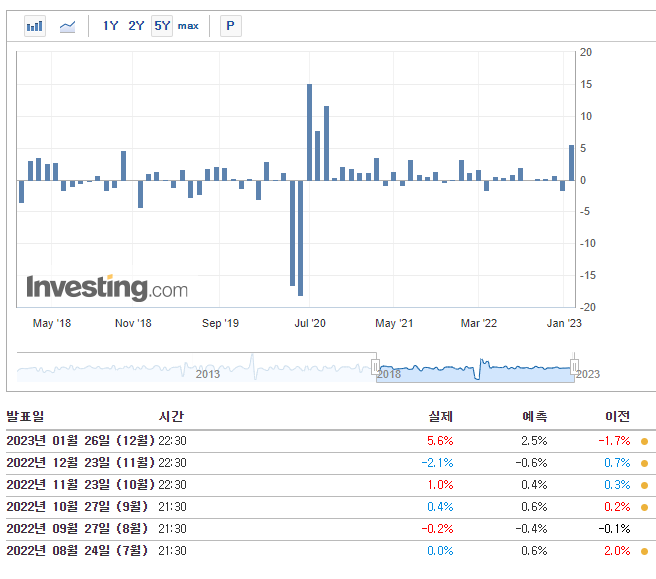Click previous value -1.7%
The width and height of the screenshot is (656, 579).
(x=614, y=441)
